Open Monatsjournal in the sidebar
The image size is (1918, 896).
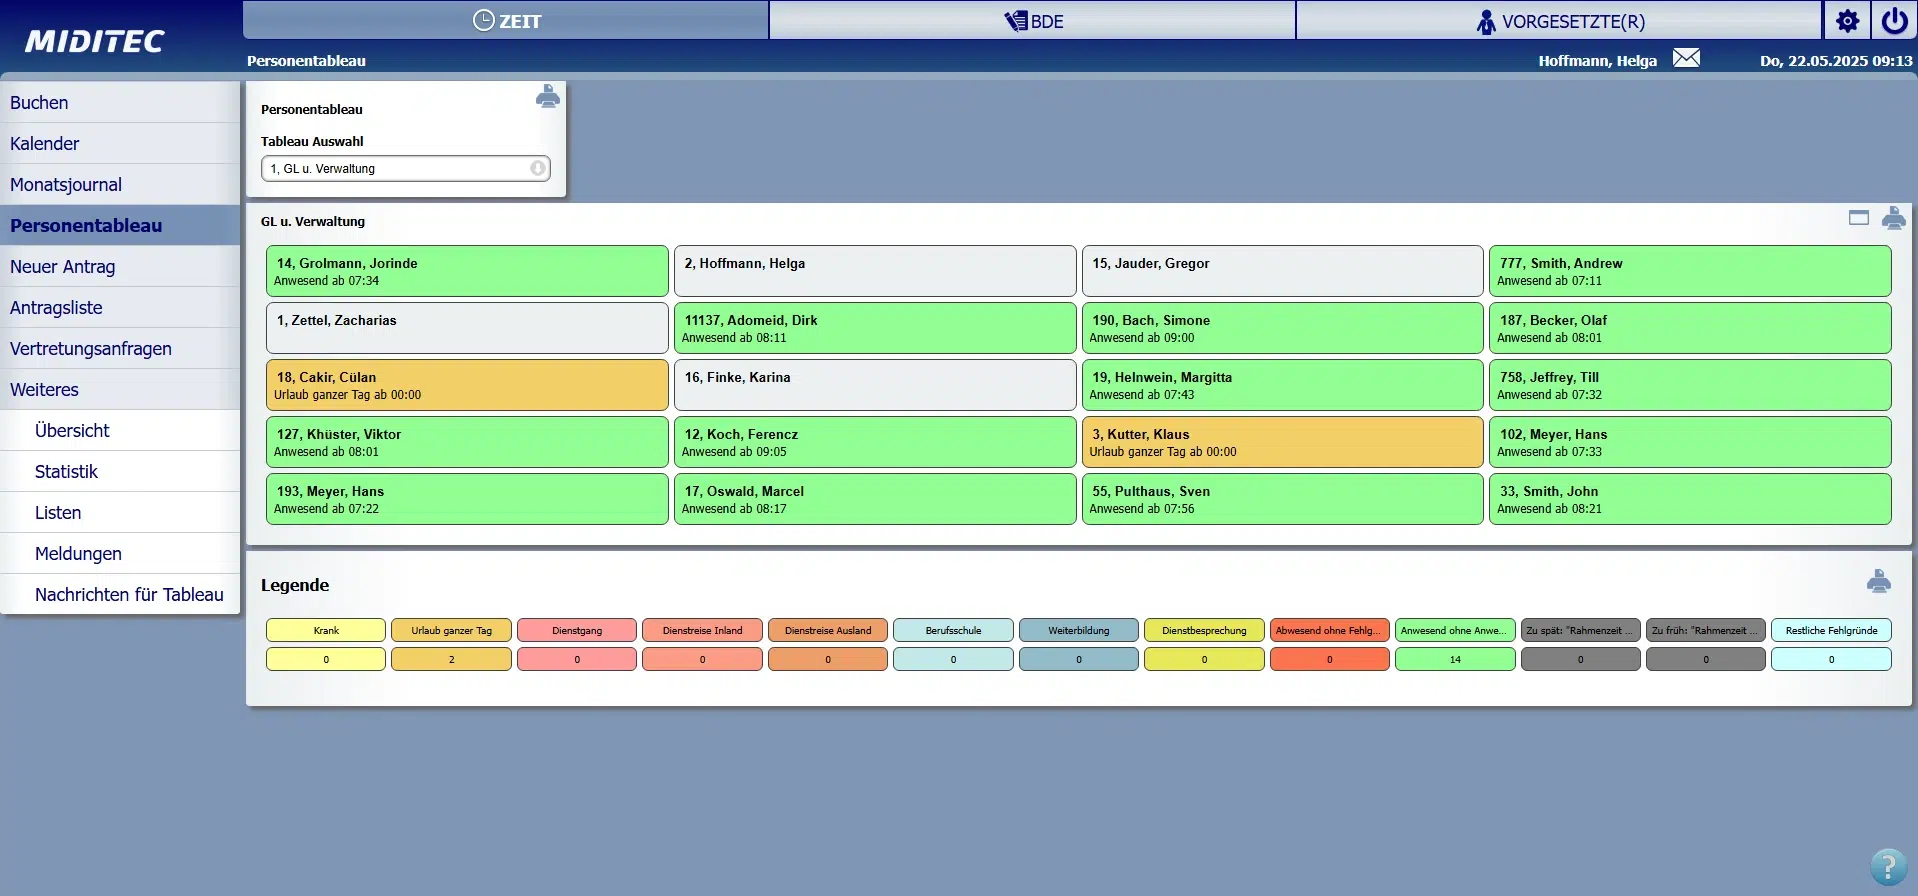coord(66,185)
